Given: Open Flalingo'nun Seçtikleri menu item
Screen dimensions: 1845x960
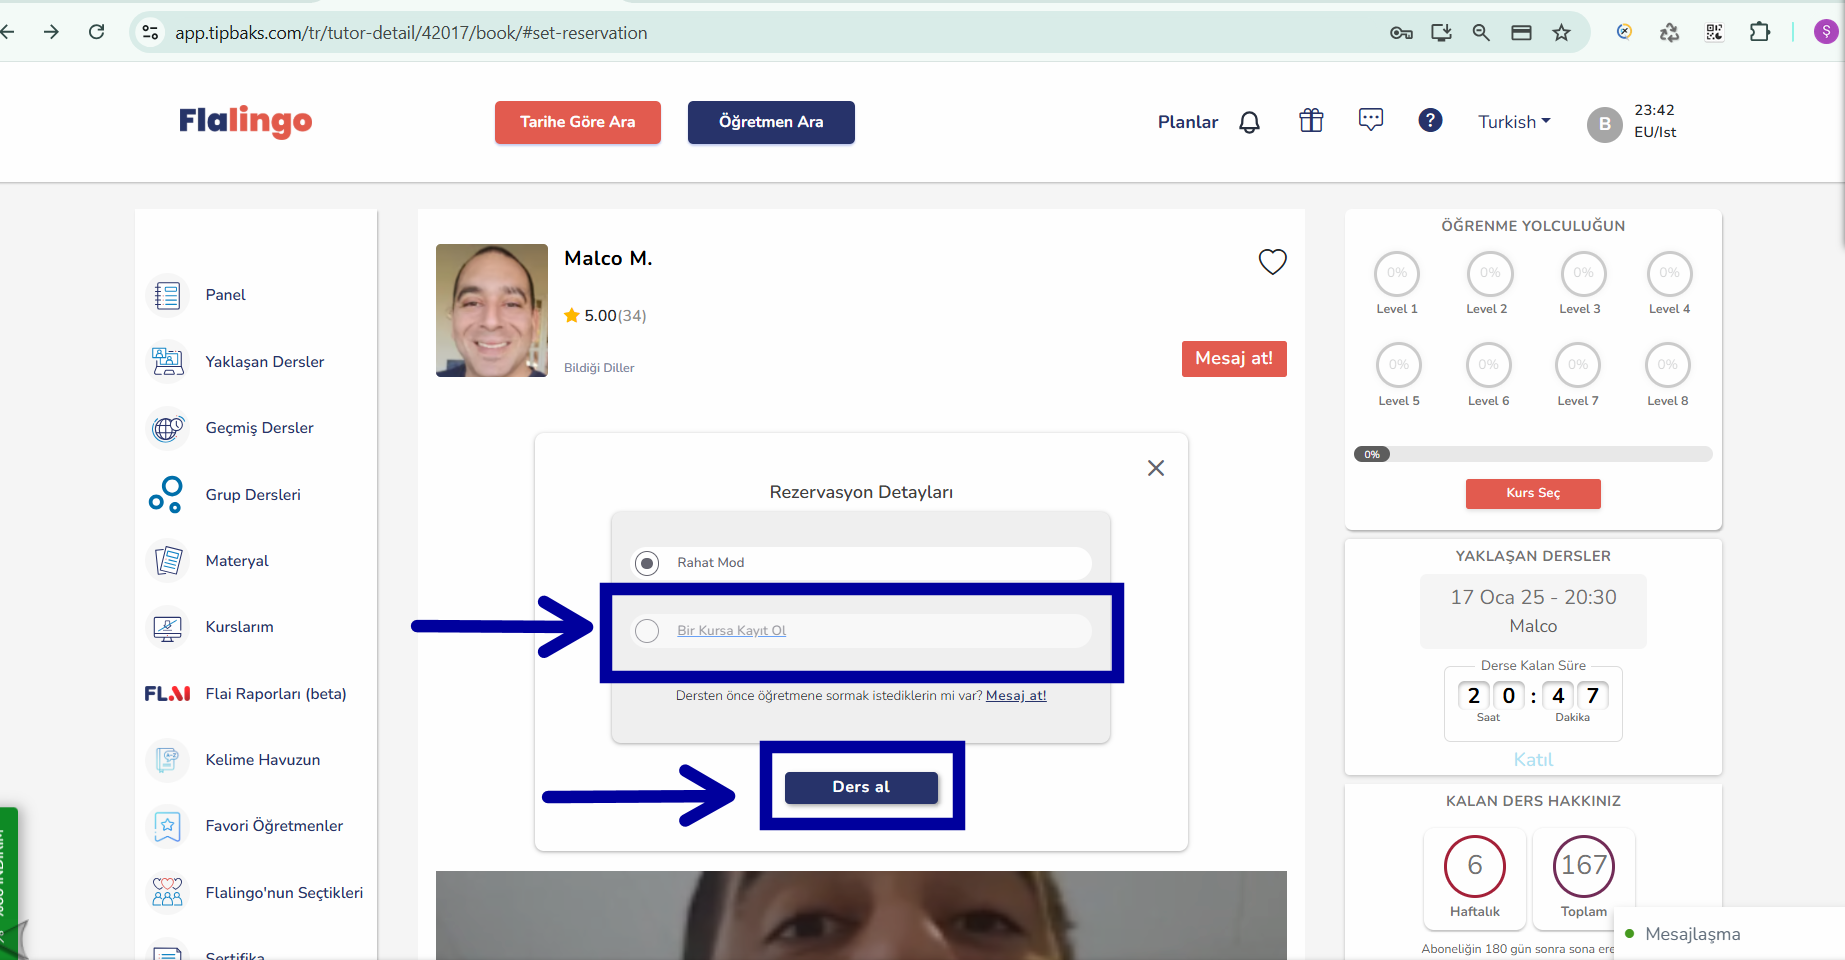Looking at the screenshot, I should [x=284, y=893].
